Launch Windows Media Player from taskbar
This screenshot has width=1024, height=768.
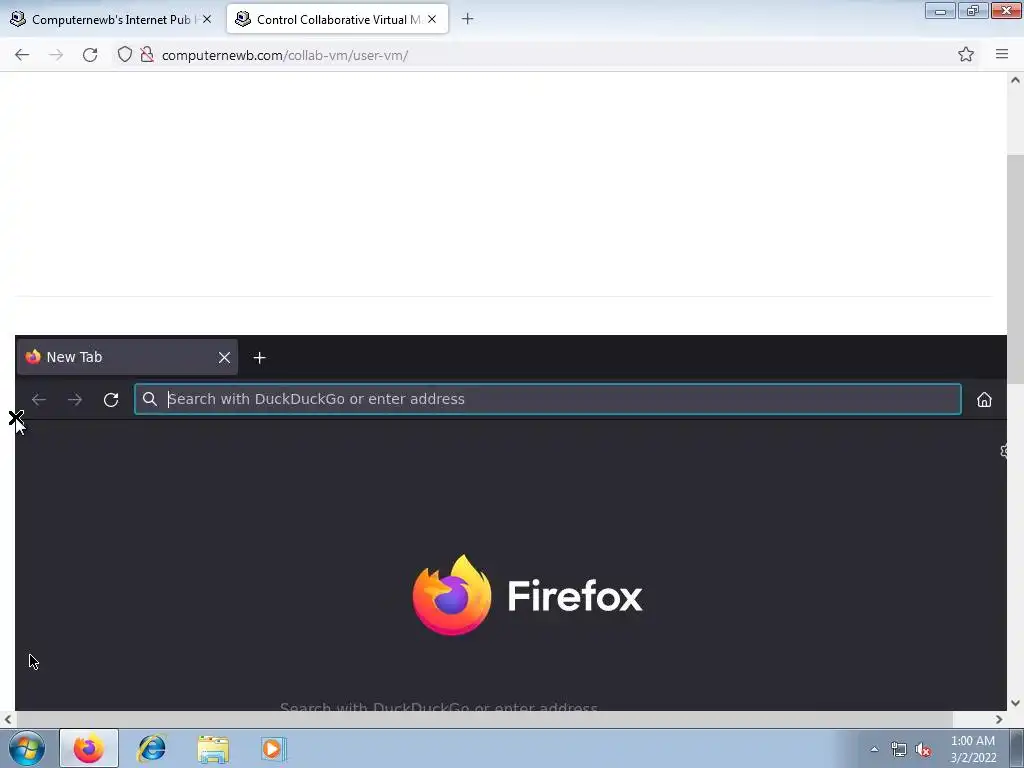point(274,748)
